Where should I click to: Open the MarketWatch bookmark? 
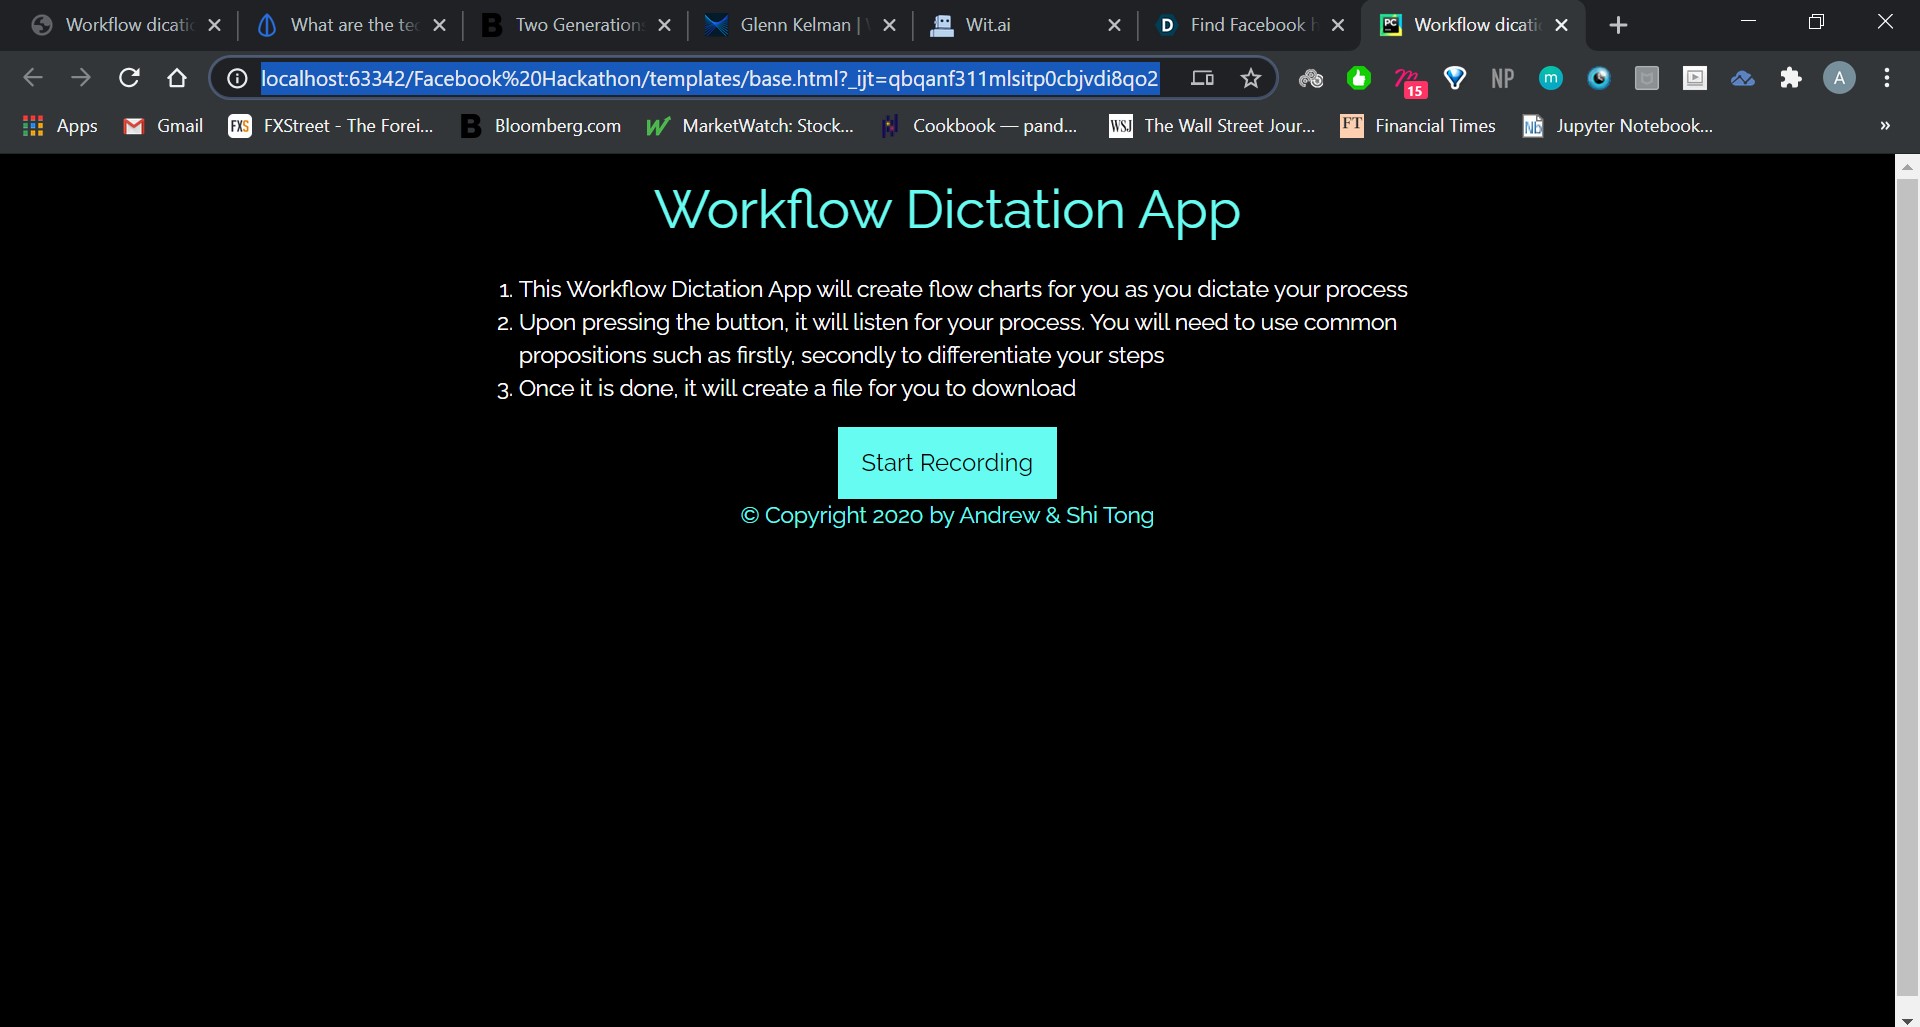[750, 126]
